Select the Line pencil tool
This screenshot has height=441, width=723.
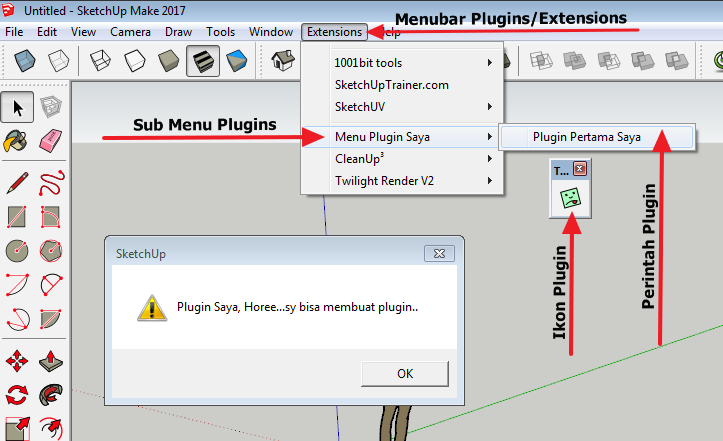tap(17, 183)
